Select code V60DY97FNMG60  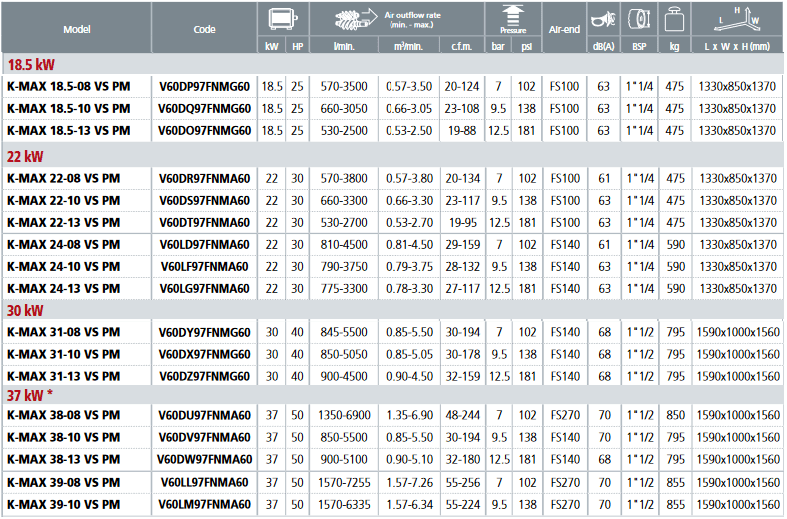[204, 332]
